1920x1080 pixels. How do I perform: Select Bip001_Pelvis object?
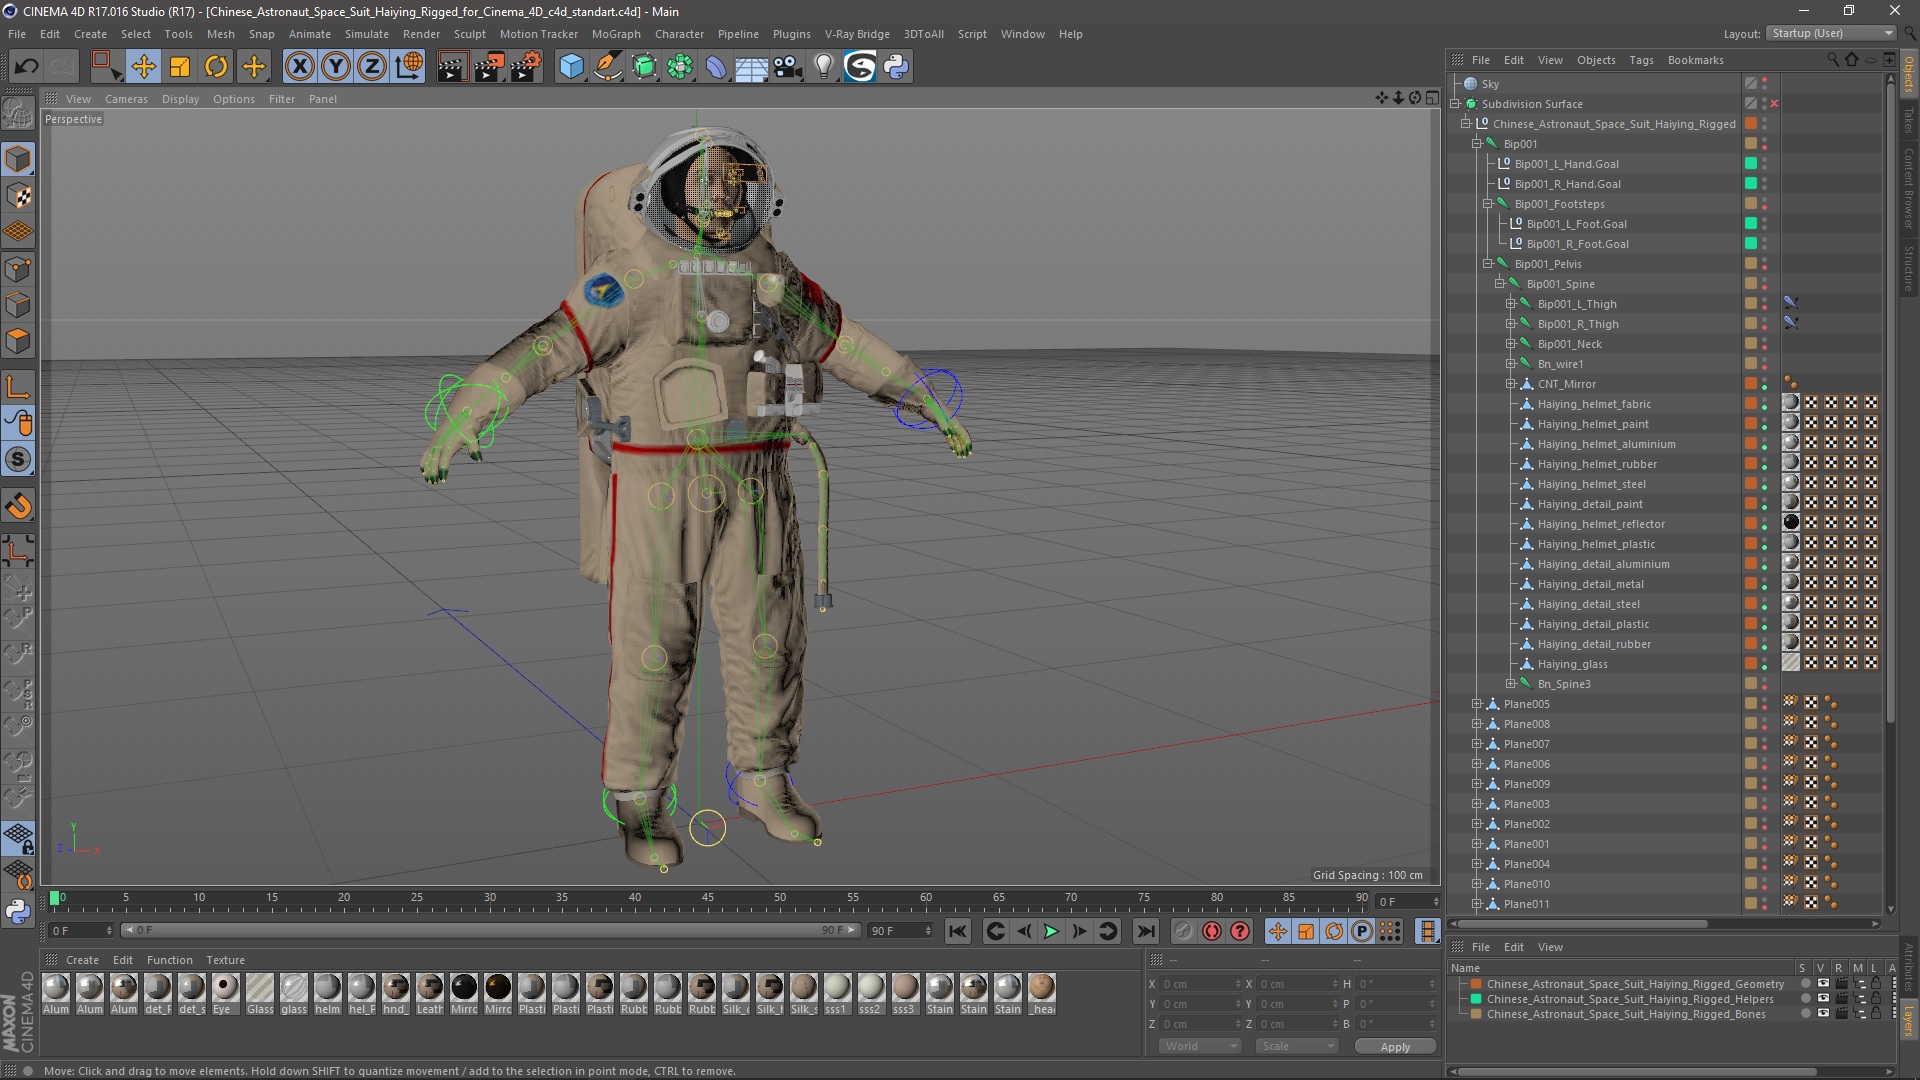coord(1548,264)
